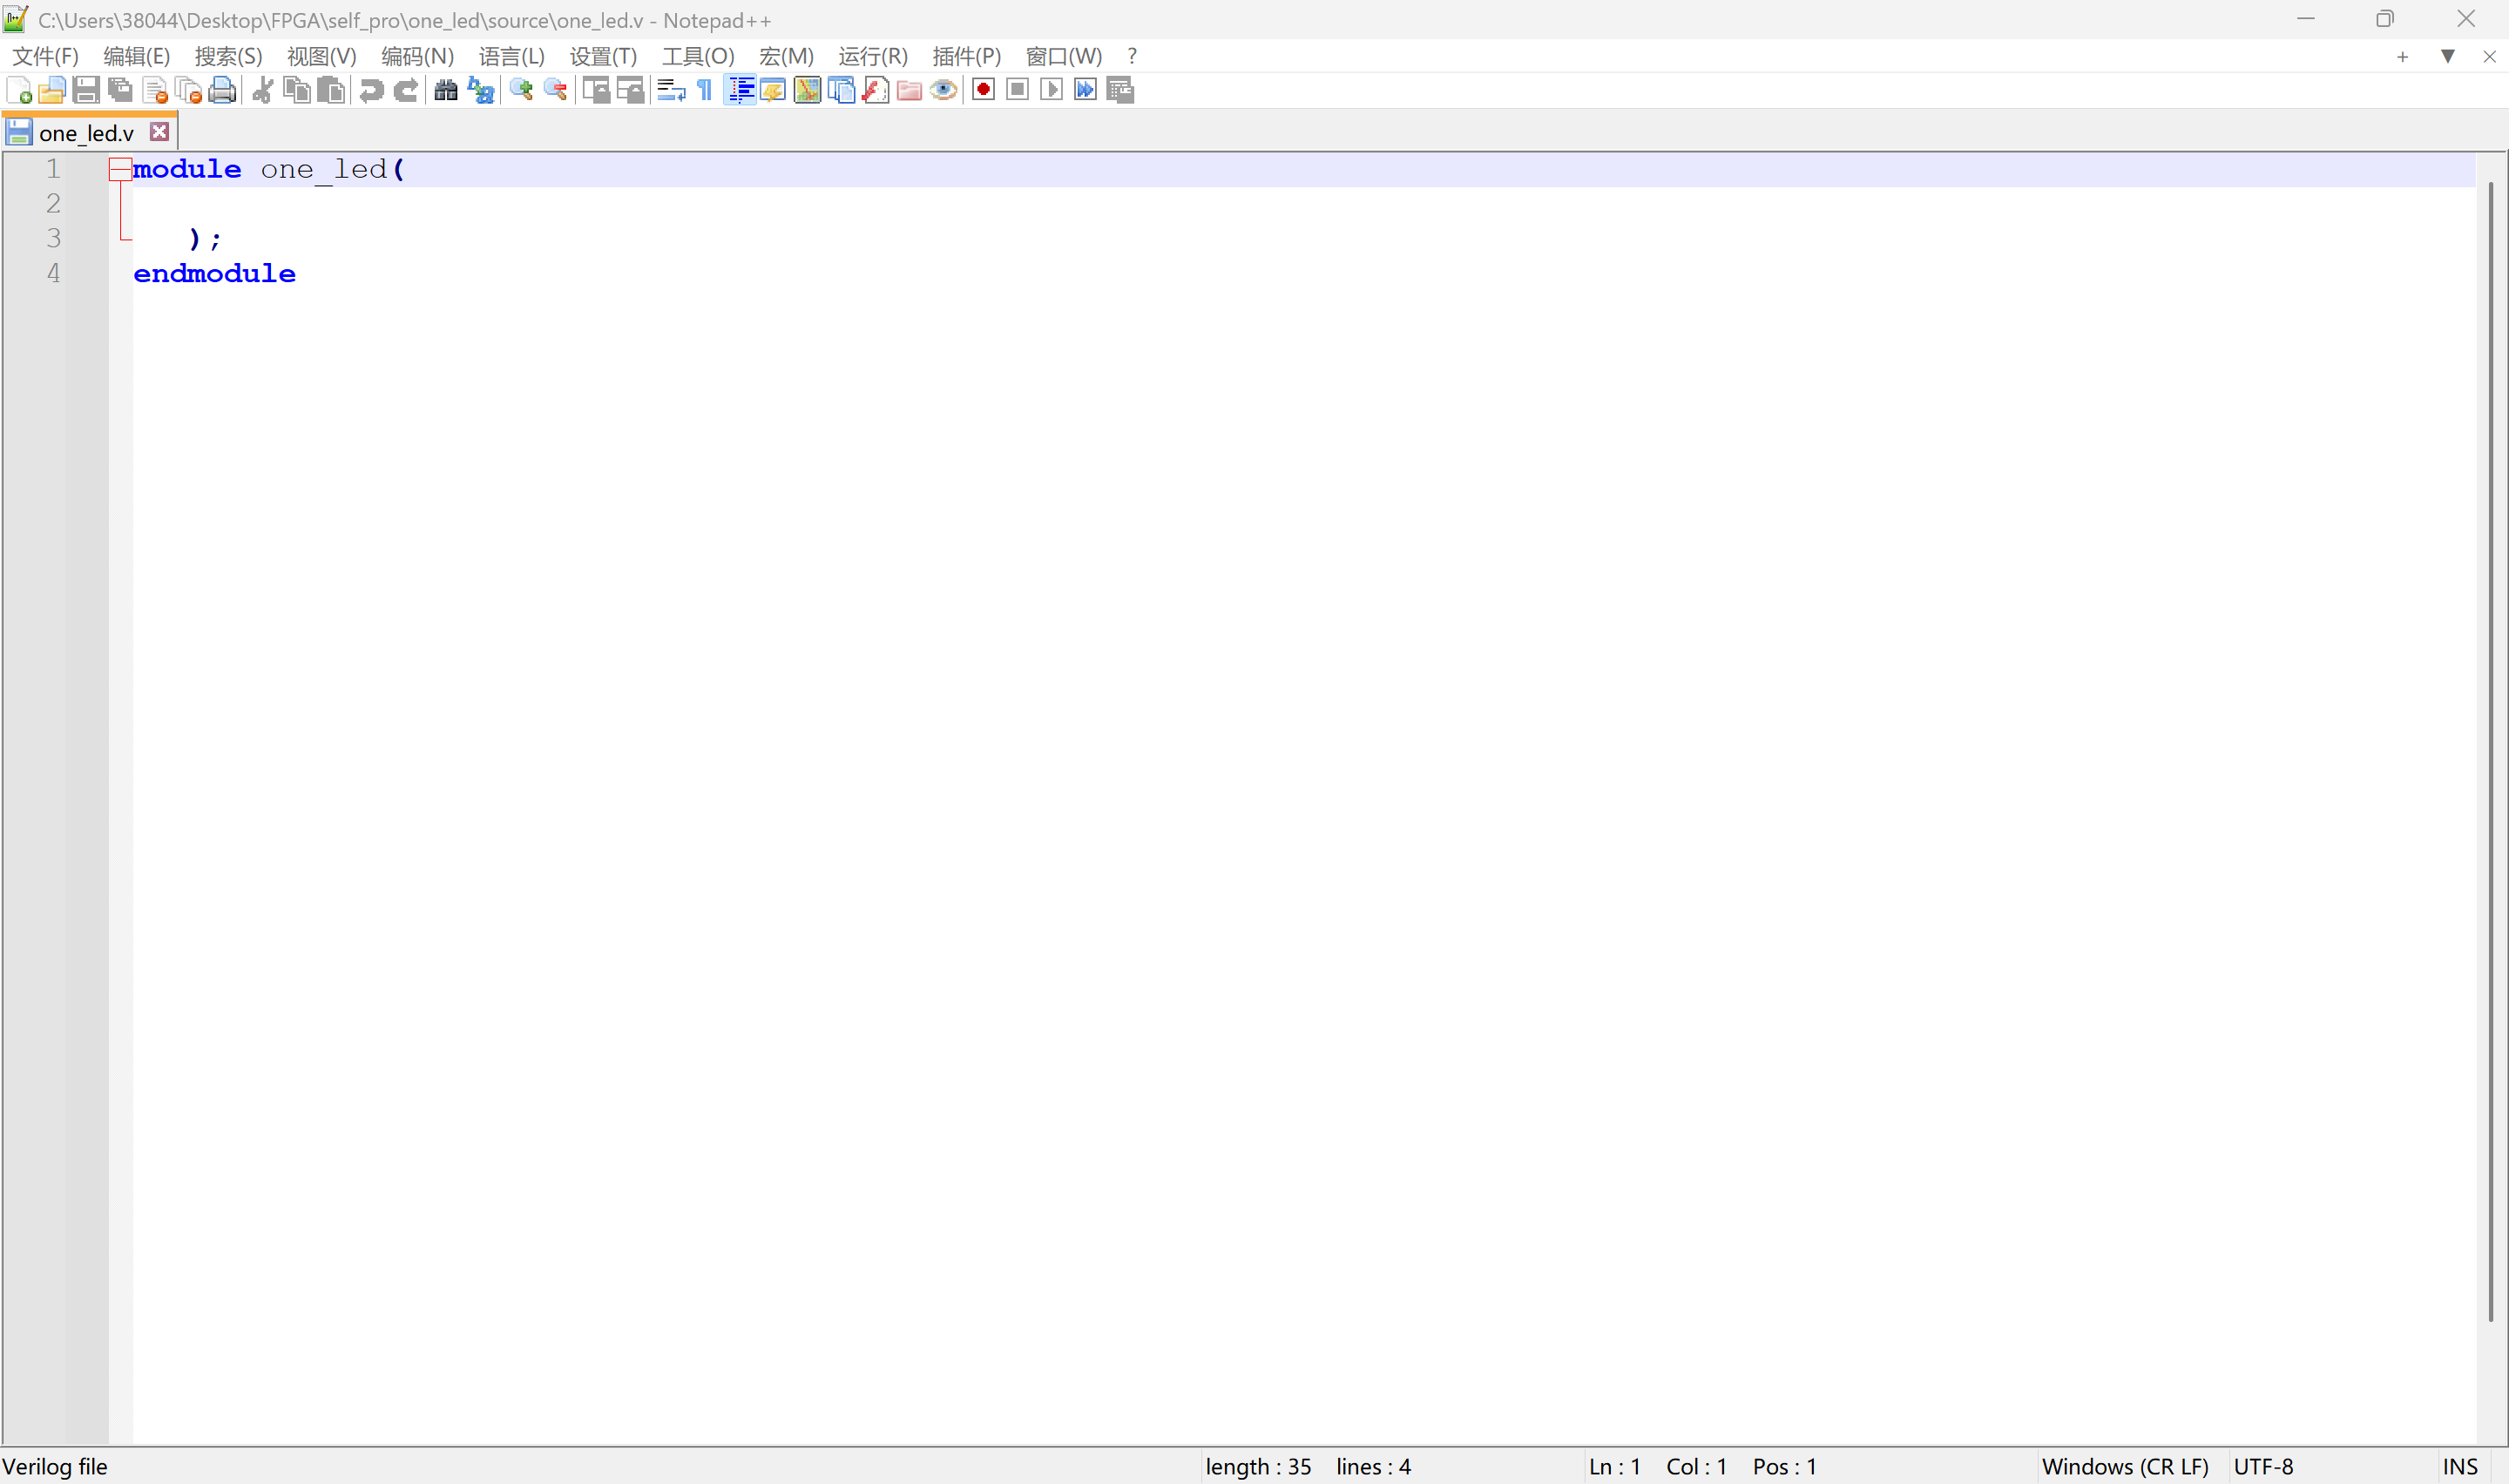
Task: Close the one_led.v tab
Action: point(159,132)
